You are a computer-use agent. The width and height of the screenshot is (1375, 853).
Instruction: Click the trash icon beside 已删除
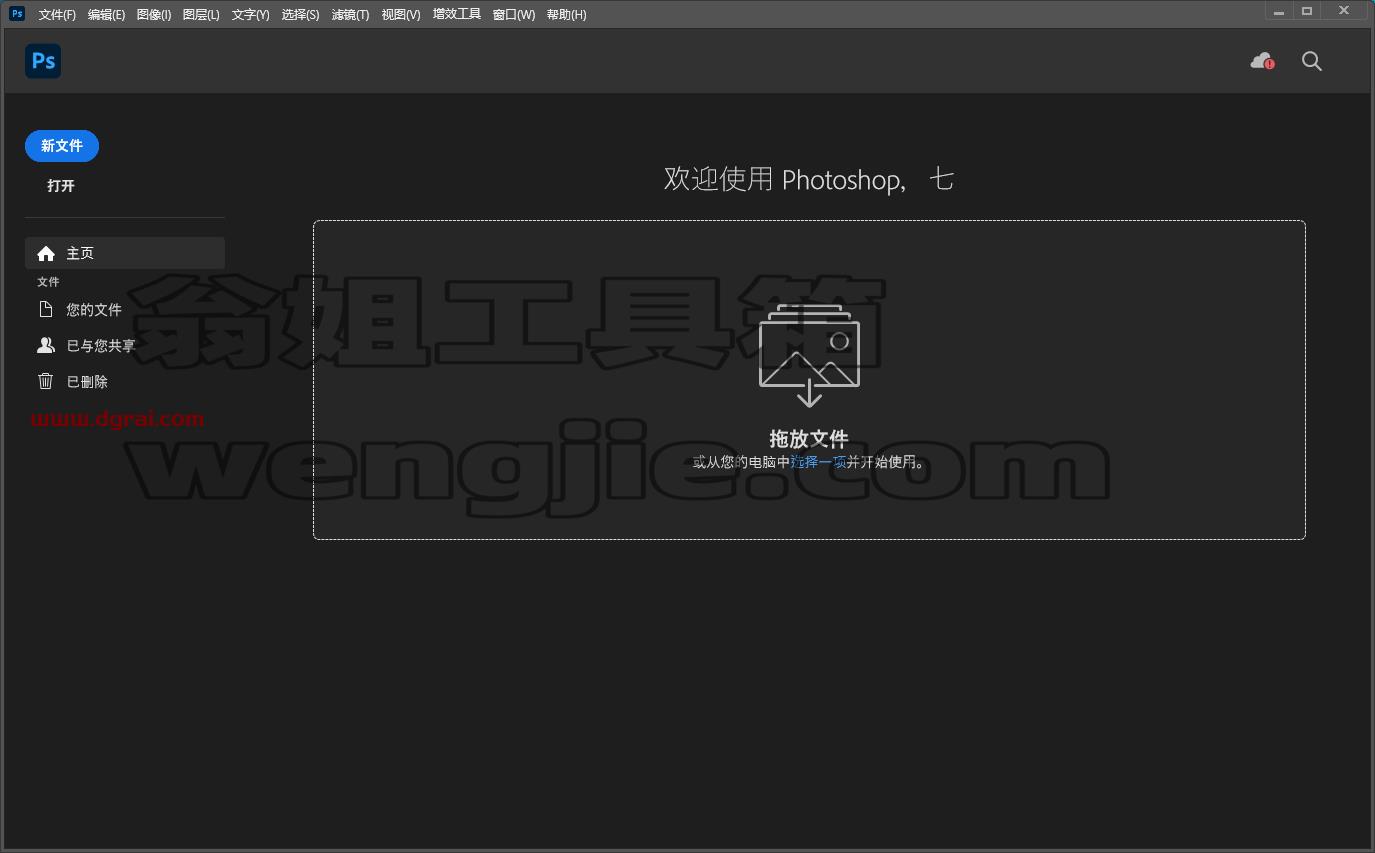click(x=45, y=381)
